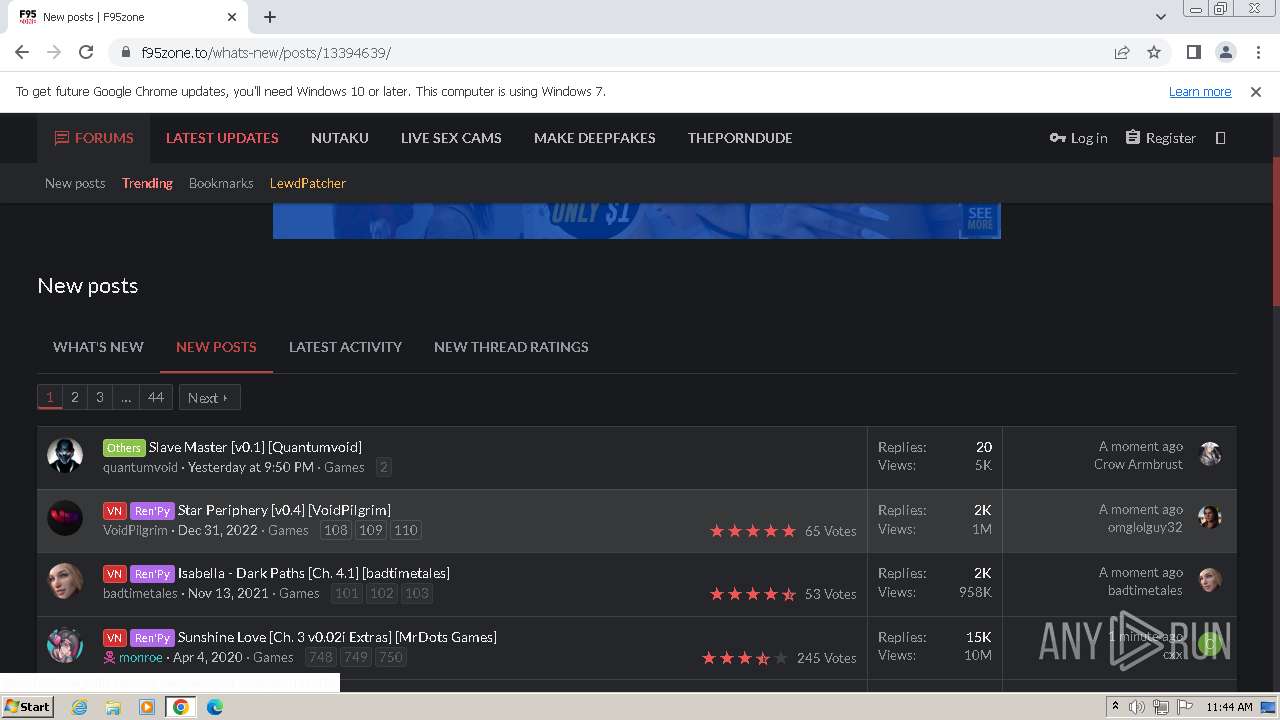Filter by the Others prefix tag
The width and height of the screenshot is (1280, 720).
pos(124,447)
